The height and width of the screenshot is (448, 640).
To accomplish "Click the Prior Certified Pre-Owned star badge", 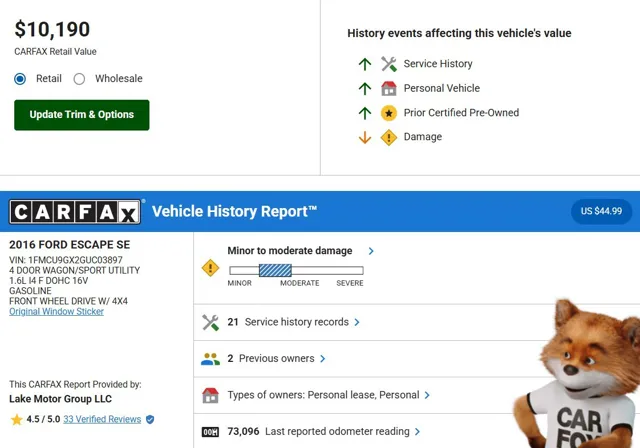I will [389, 113].
